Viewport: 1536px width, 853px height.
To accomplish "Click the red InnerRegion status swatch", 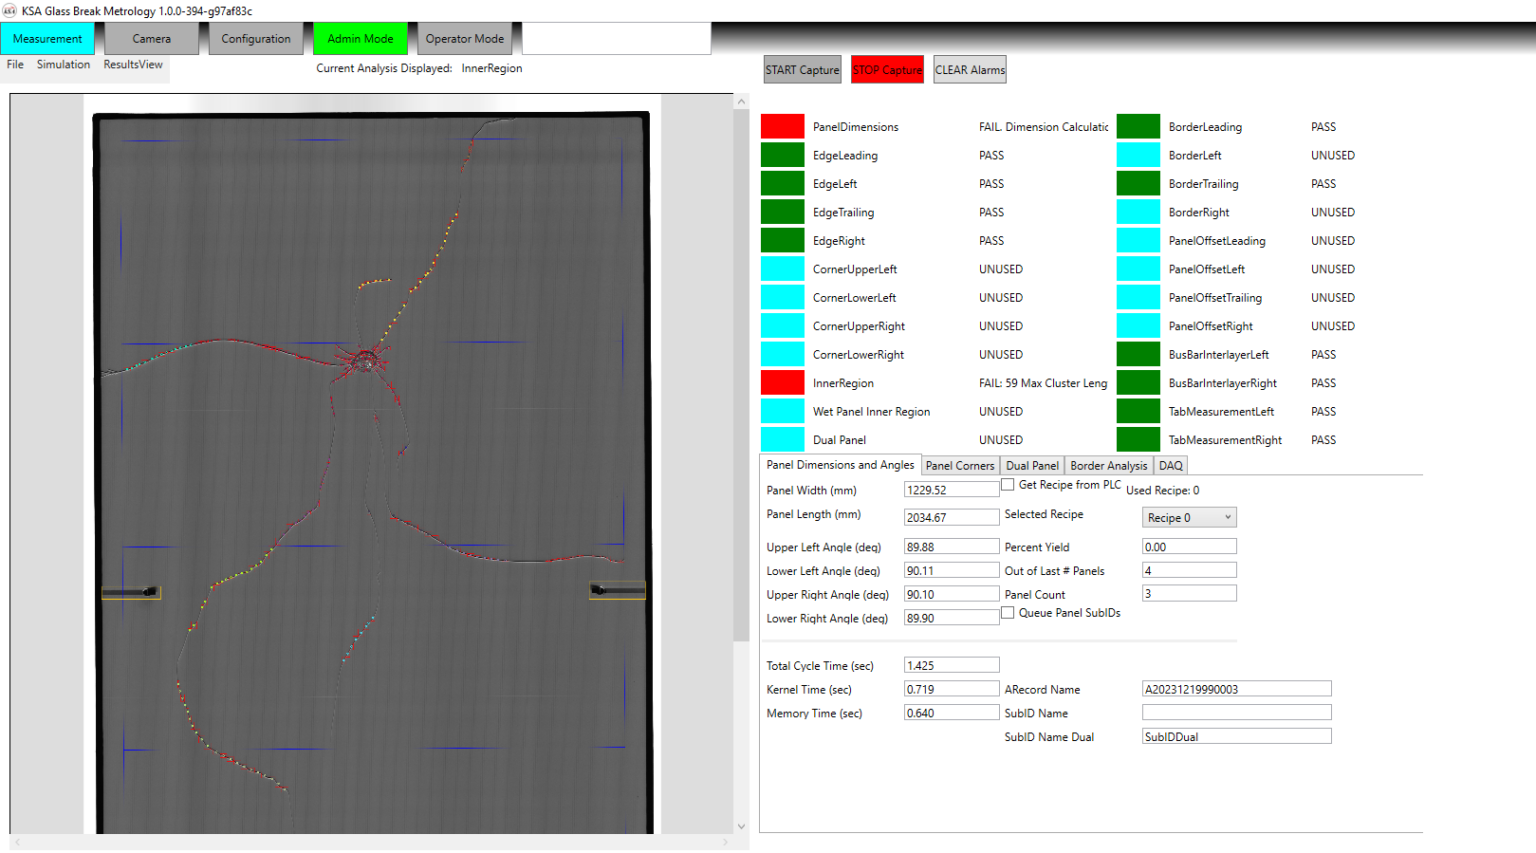I will click(x=782, y=383).
